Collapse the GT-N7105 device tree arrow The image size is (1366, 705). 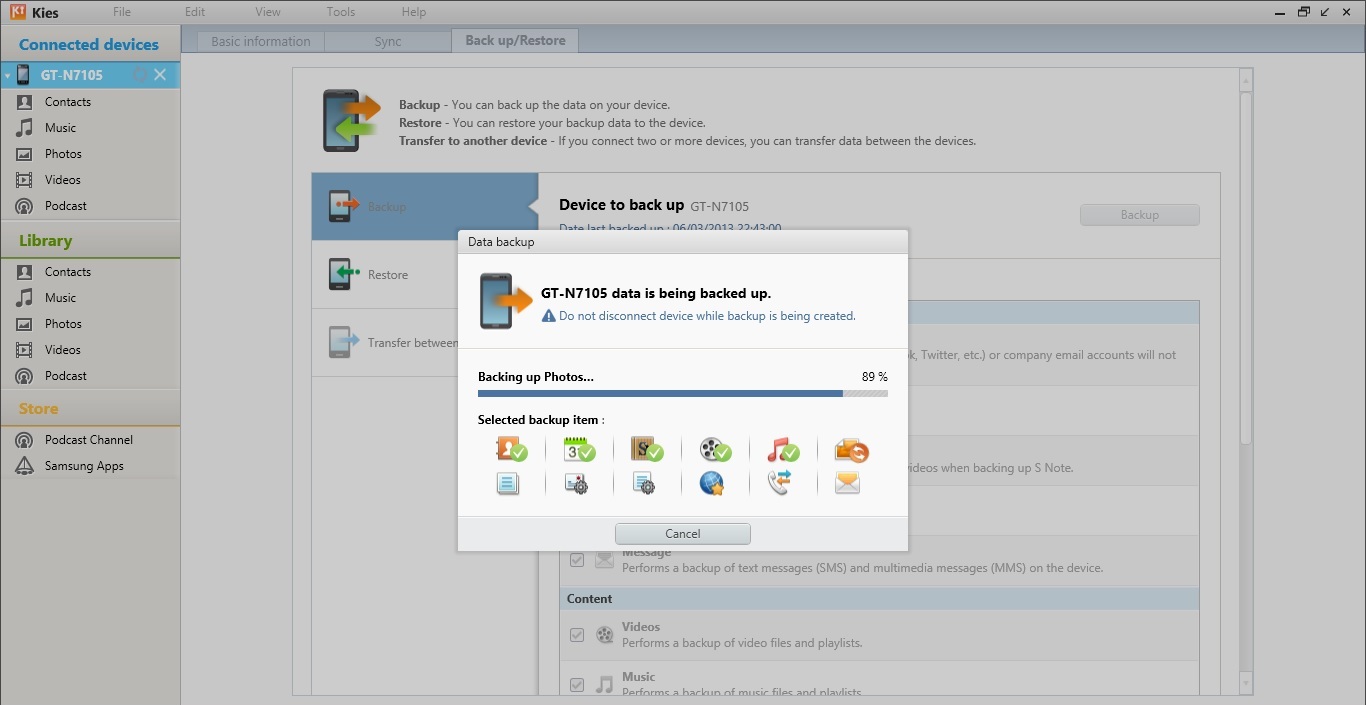(8, 76)
